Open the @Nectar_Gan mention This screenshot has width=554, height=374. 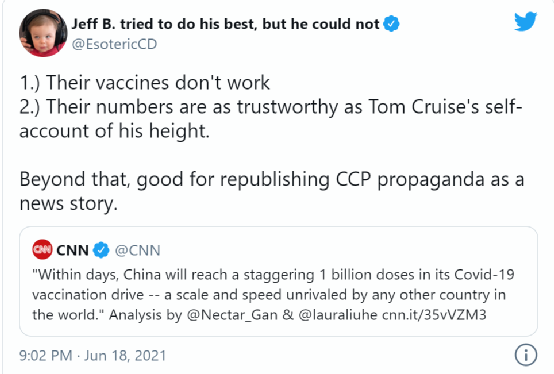click(x=232, y=315)
